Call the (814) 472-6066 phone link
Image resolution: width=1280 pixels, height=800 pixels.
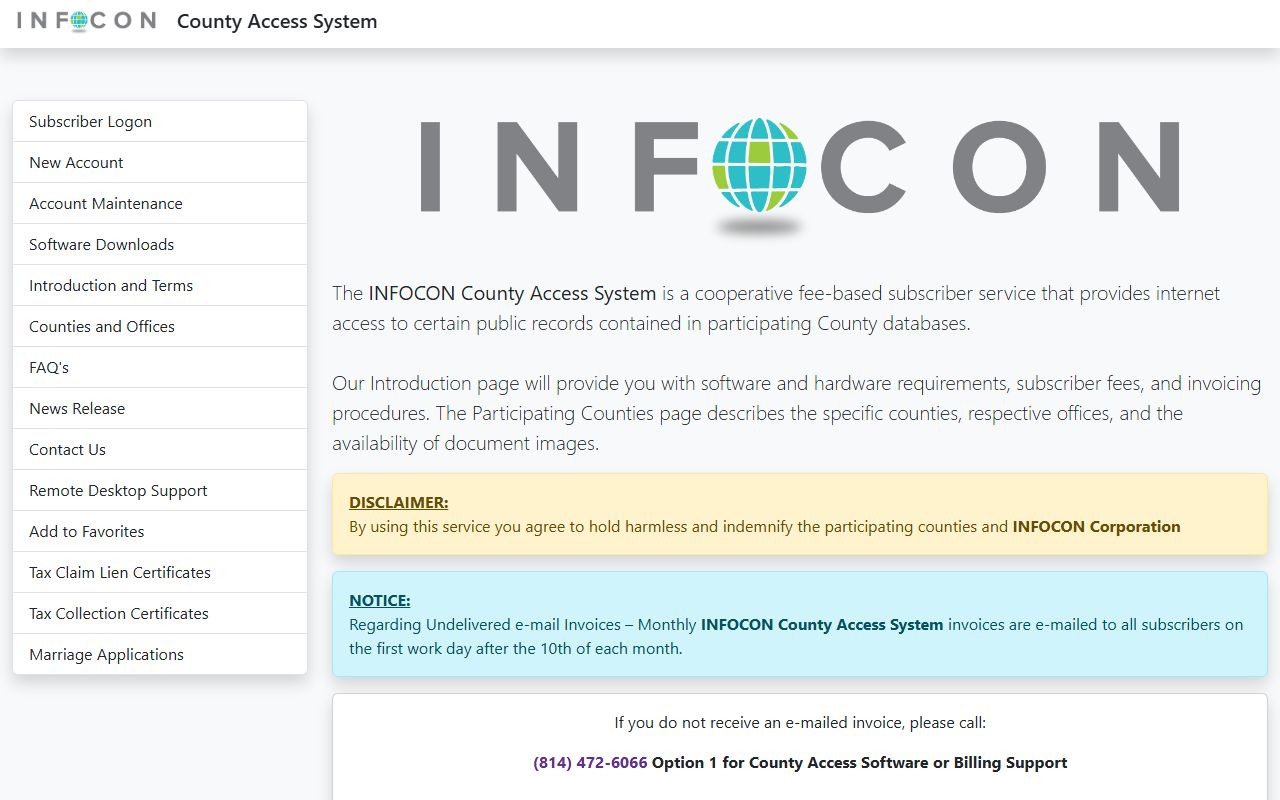pyautogui.click(x=590, y=762)
